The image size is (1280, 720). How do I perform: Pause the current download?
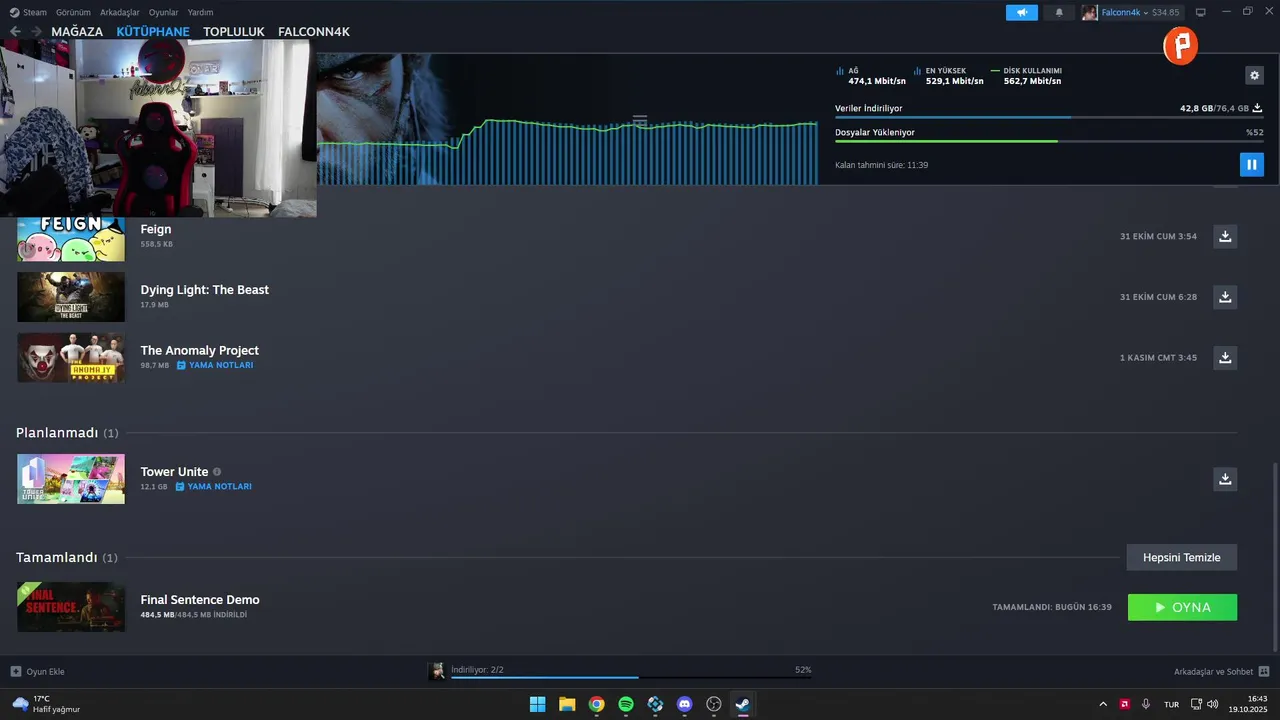pyautogui.click(x=1252, y=165)
